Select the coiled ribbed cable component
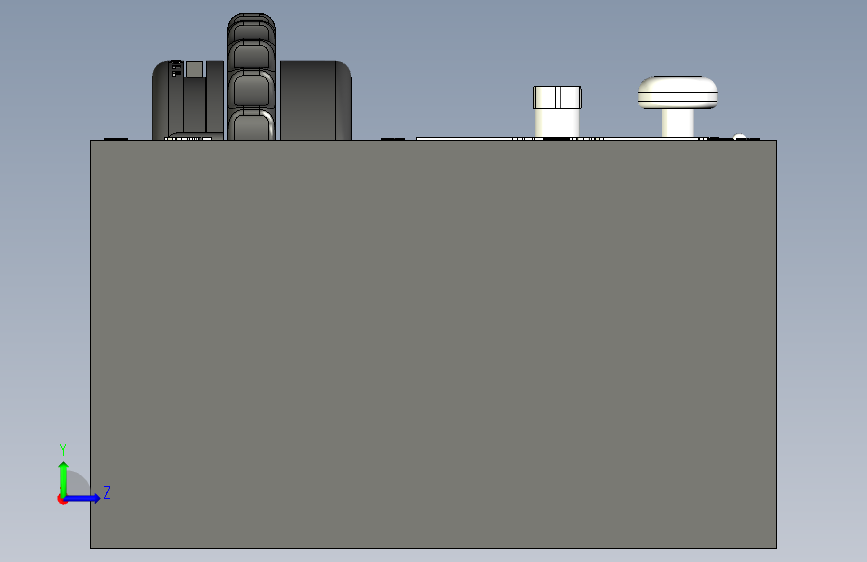 point(252,77)
